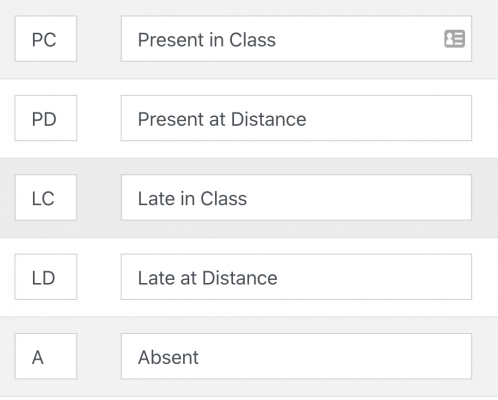The height and width of the screenshot is (400, 498).
Task: Click the Absent status row background
Action: point(249,357)
